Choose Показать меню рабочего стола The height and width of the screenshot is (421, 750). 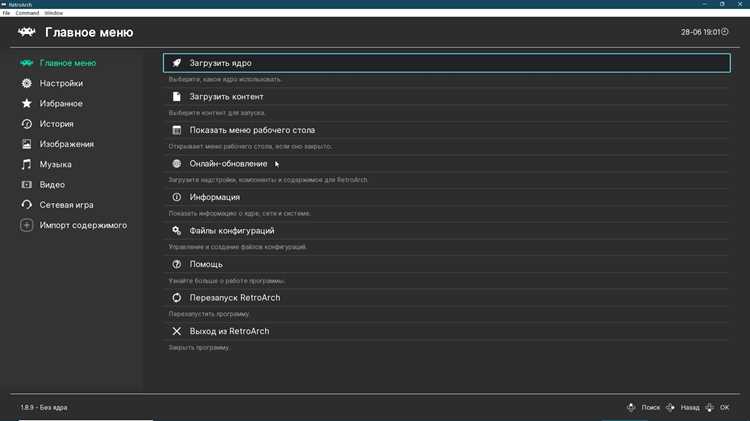tap(446, 130)
